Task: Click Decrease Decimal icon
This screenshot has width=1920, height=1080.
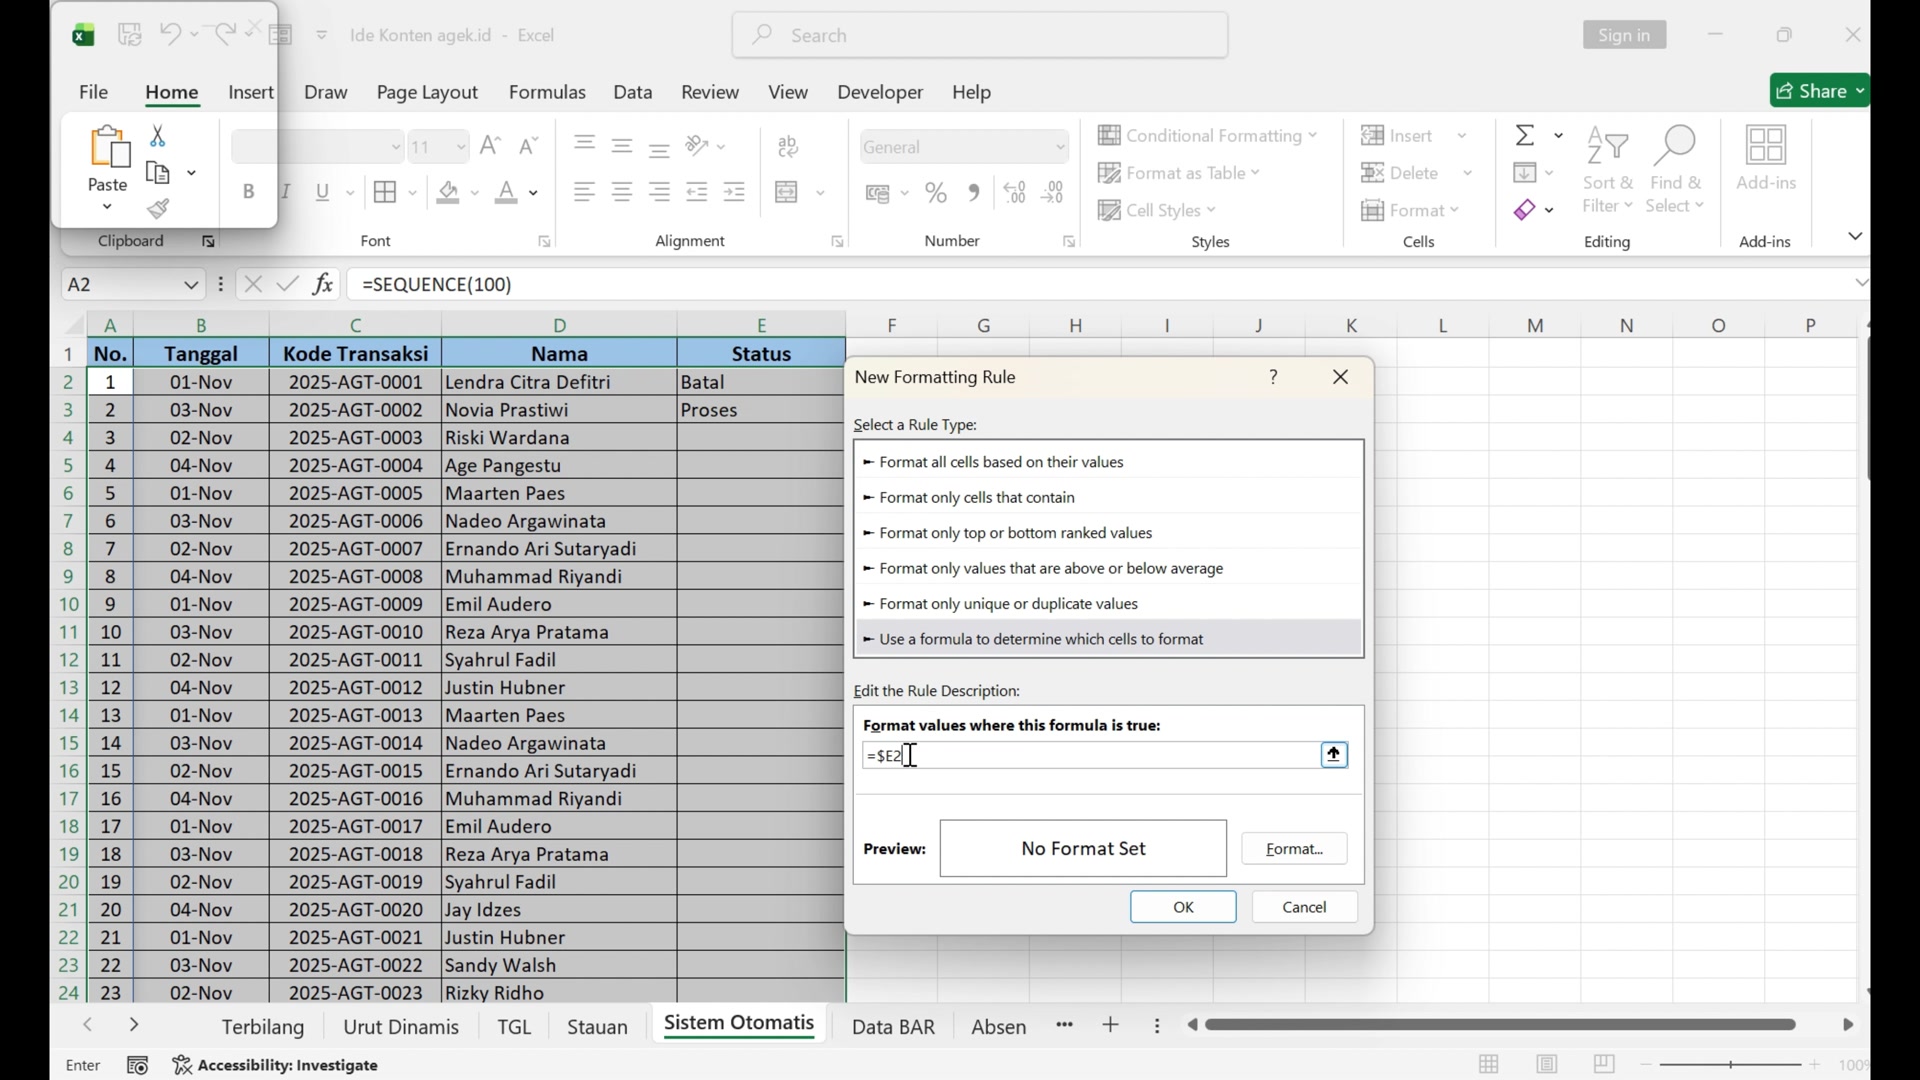Action: (1053, 192)
